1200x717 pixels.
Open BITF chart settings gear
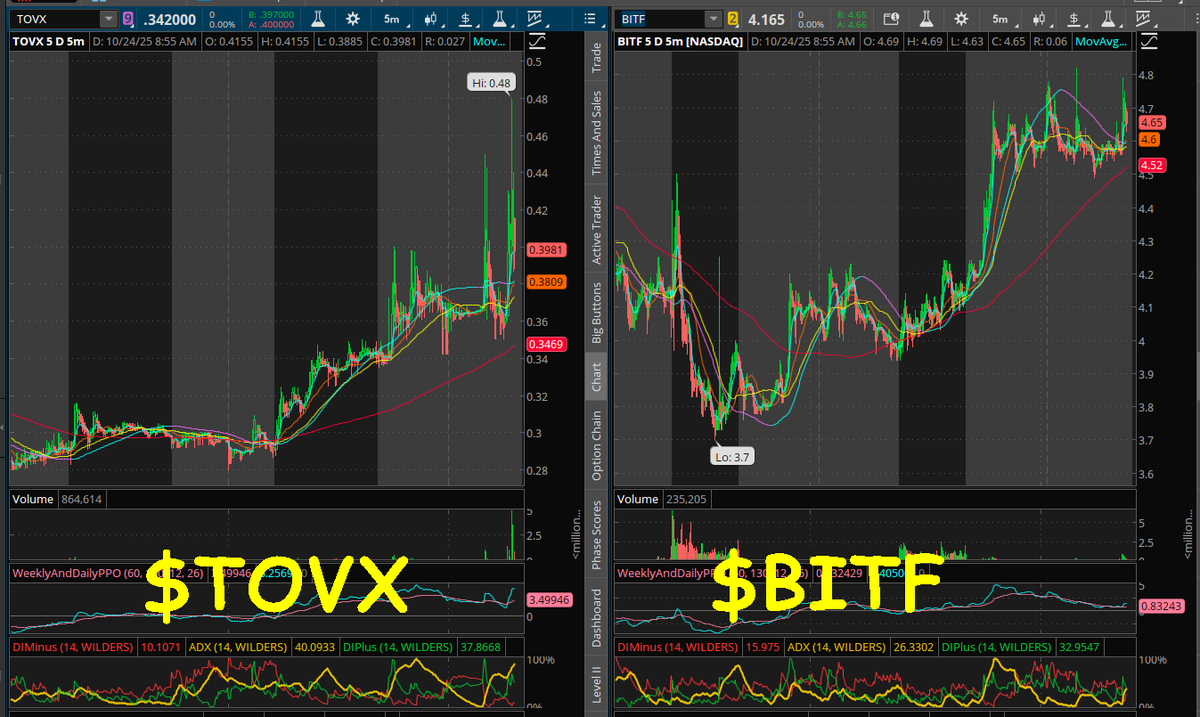coord(961,19)
